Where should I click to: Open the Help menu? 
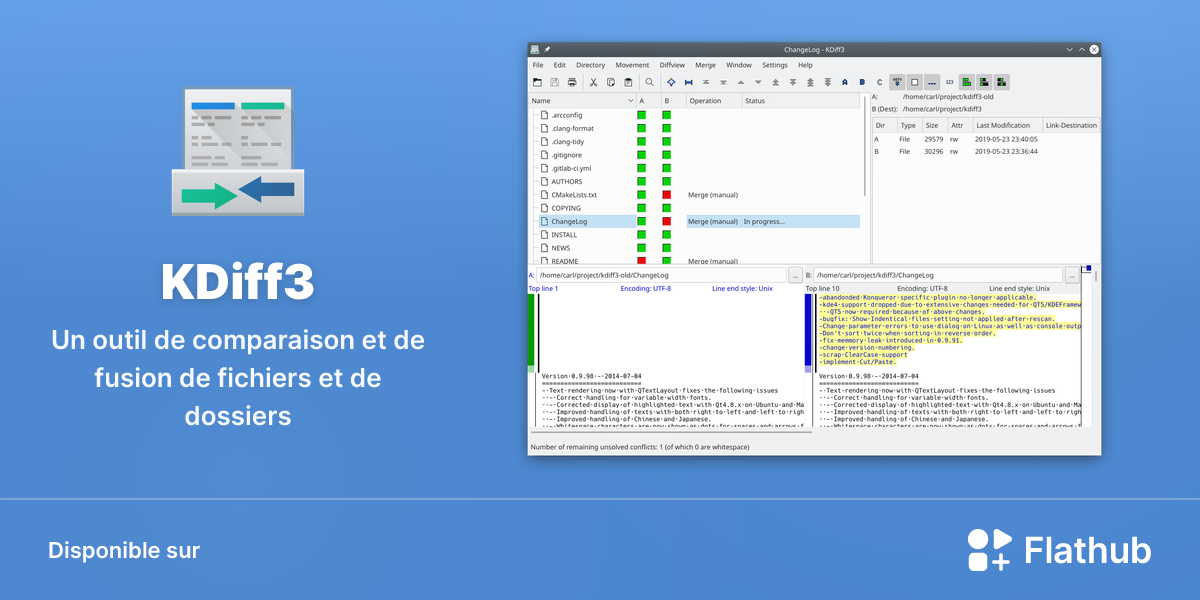pyautogui.click(x=805, y=65)
